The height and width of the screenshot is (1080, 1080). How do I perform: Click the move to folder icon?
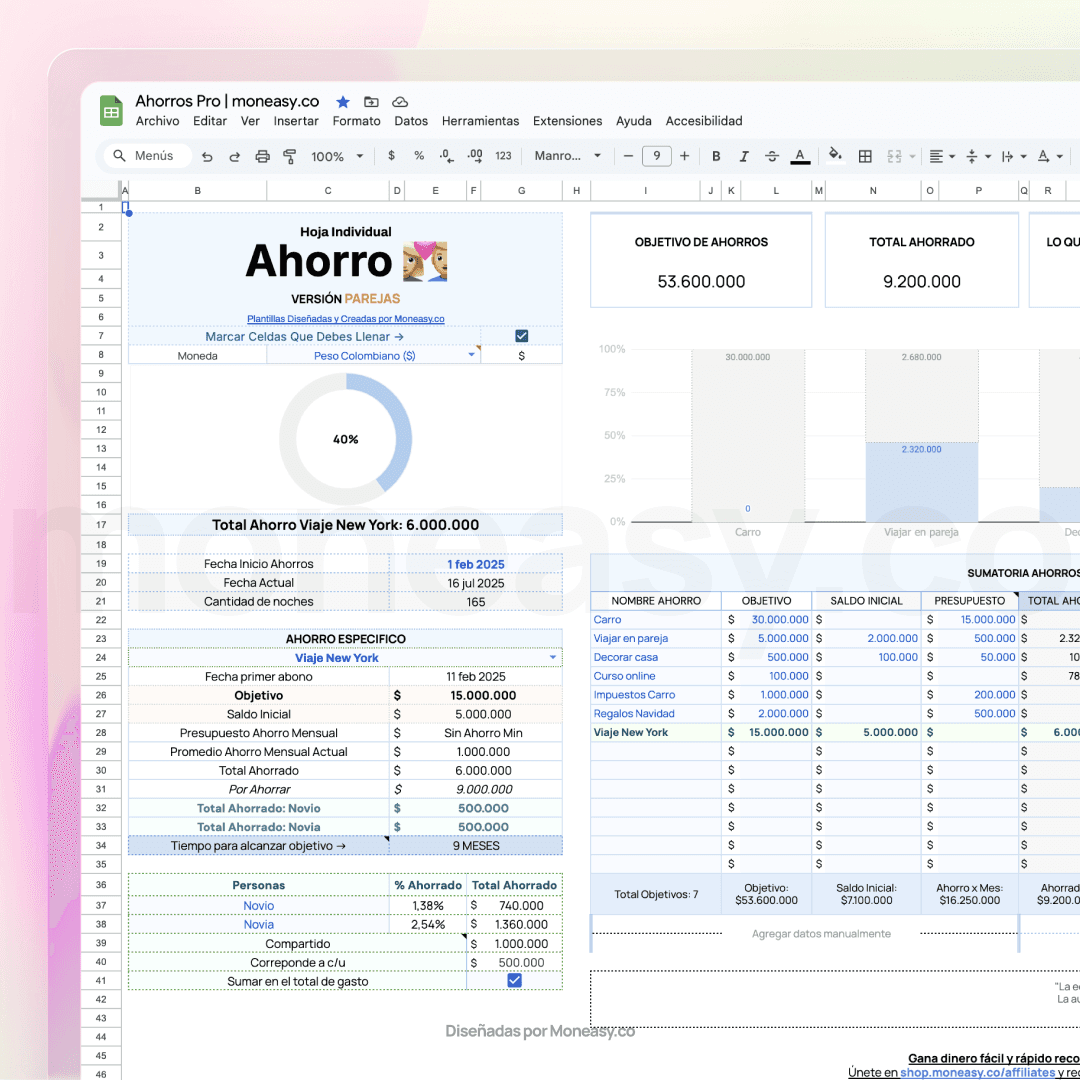tap(371, 102)
